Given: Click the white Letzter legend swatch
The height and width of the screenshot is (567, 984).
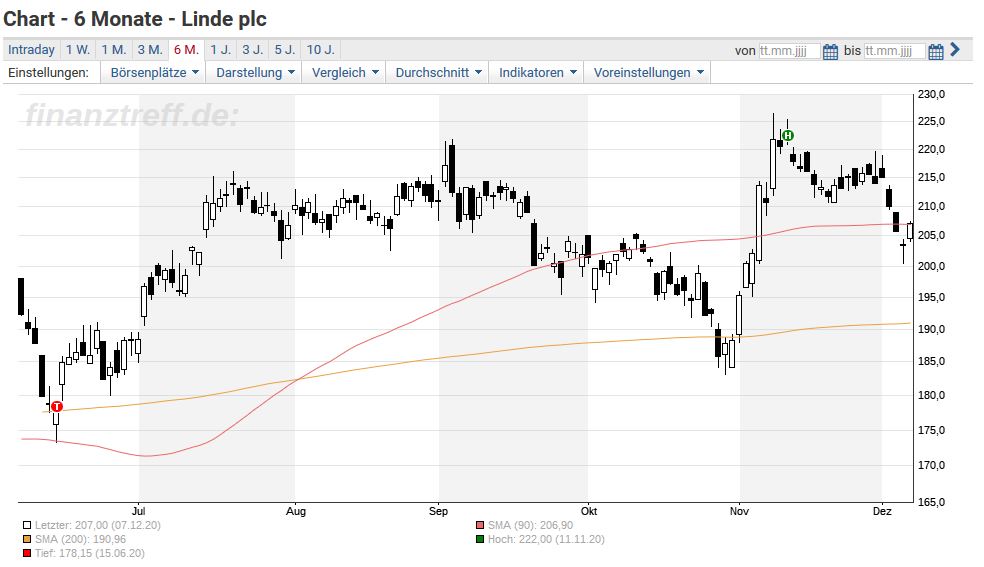Looking at the screenshot, I should pyautogui.click(x=27, y=526).
